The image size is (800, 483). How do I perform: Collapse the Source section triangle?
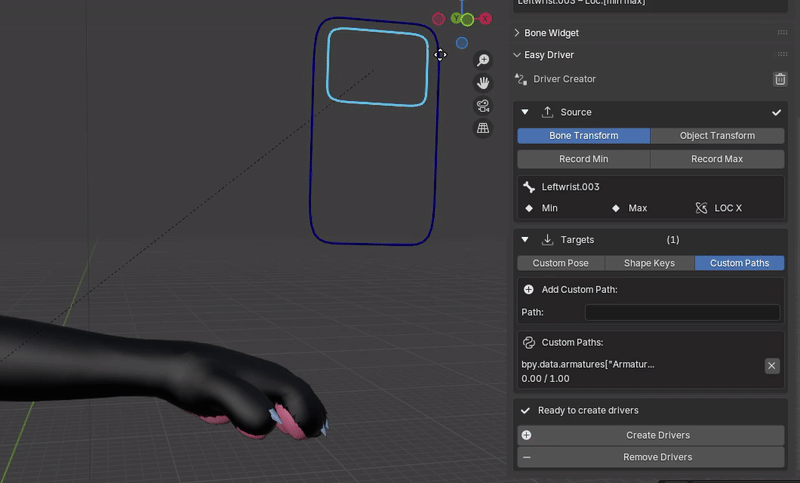click(524, 112)
